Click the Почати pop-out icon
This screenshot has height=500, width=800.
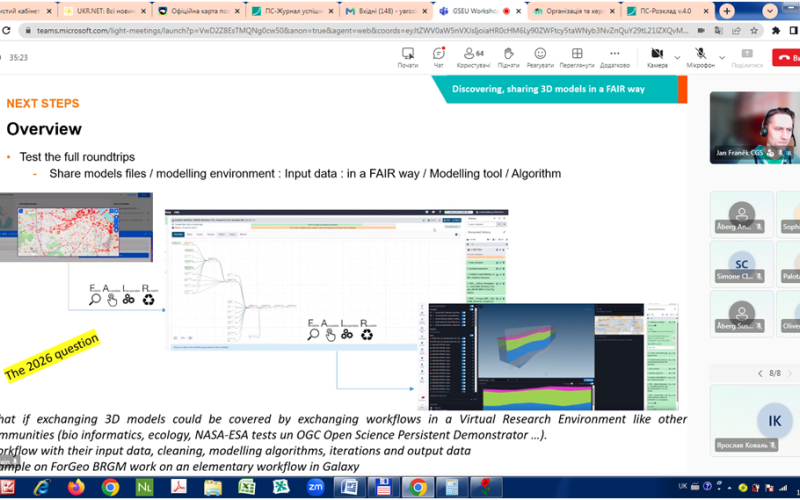pos(408,57)
